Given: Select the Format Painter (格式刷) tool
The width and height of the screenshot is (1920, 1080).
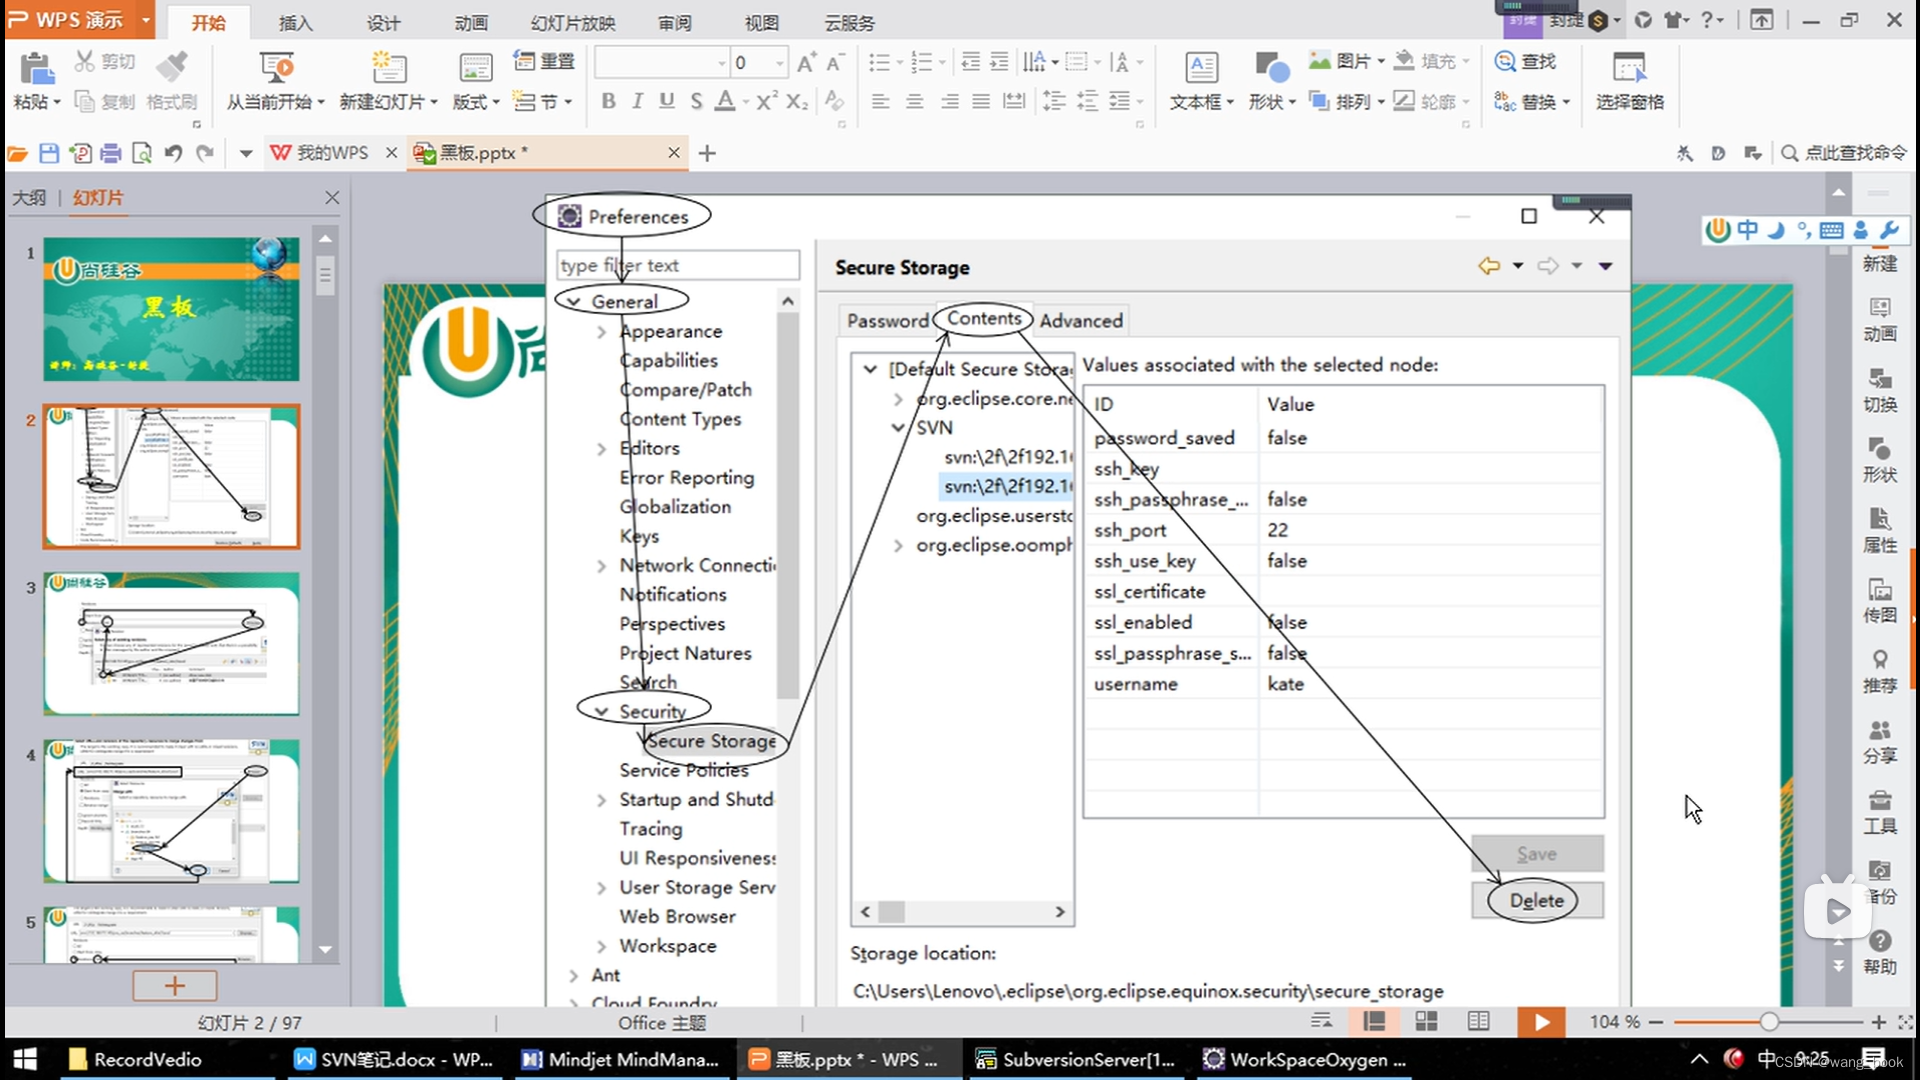Looking at the screenshot, I should coord(172,80).
